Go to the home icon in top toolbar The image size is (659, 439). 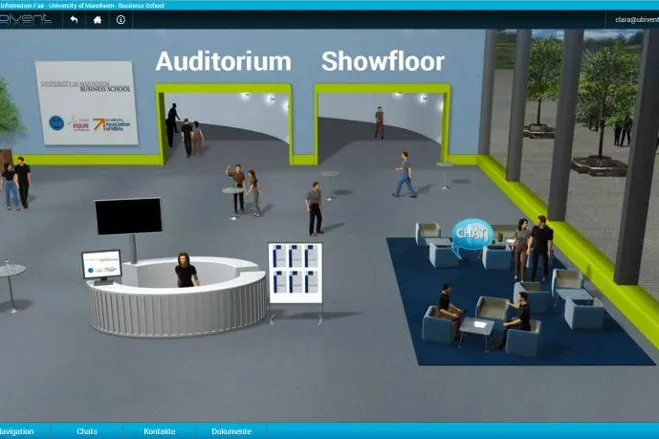pos(97,20)
